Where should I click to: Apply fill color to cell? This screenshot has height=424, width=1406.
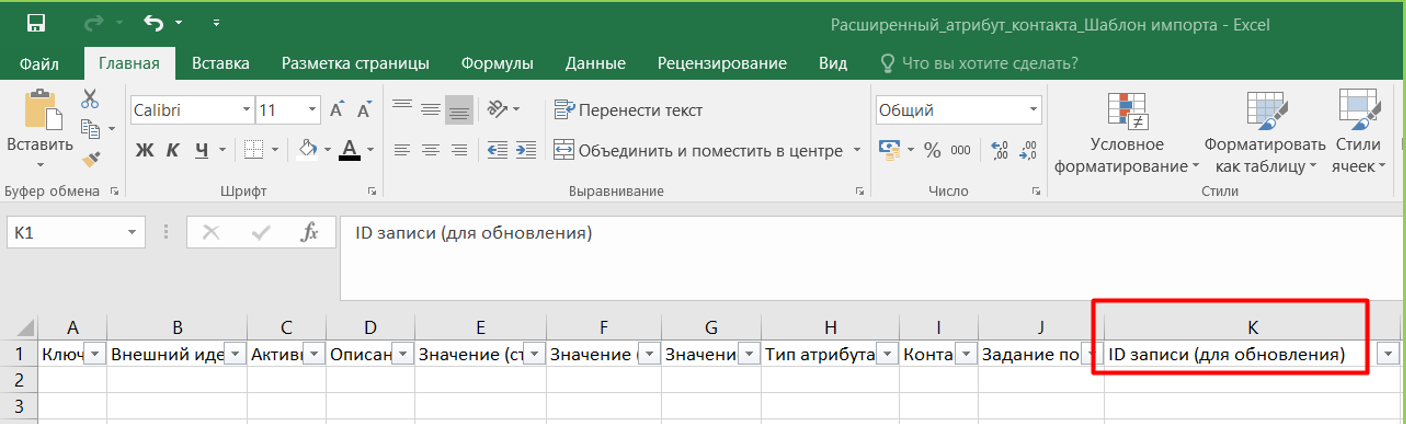(x=308, y=150)
